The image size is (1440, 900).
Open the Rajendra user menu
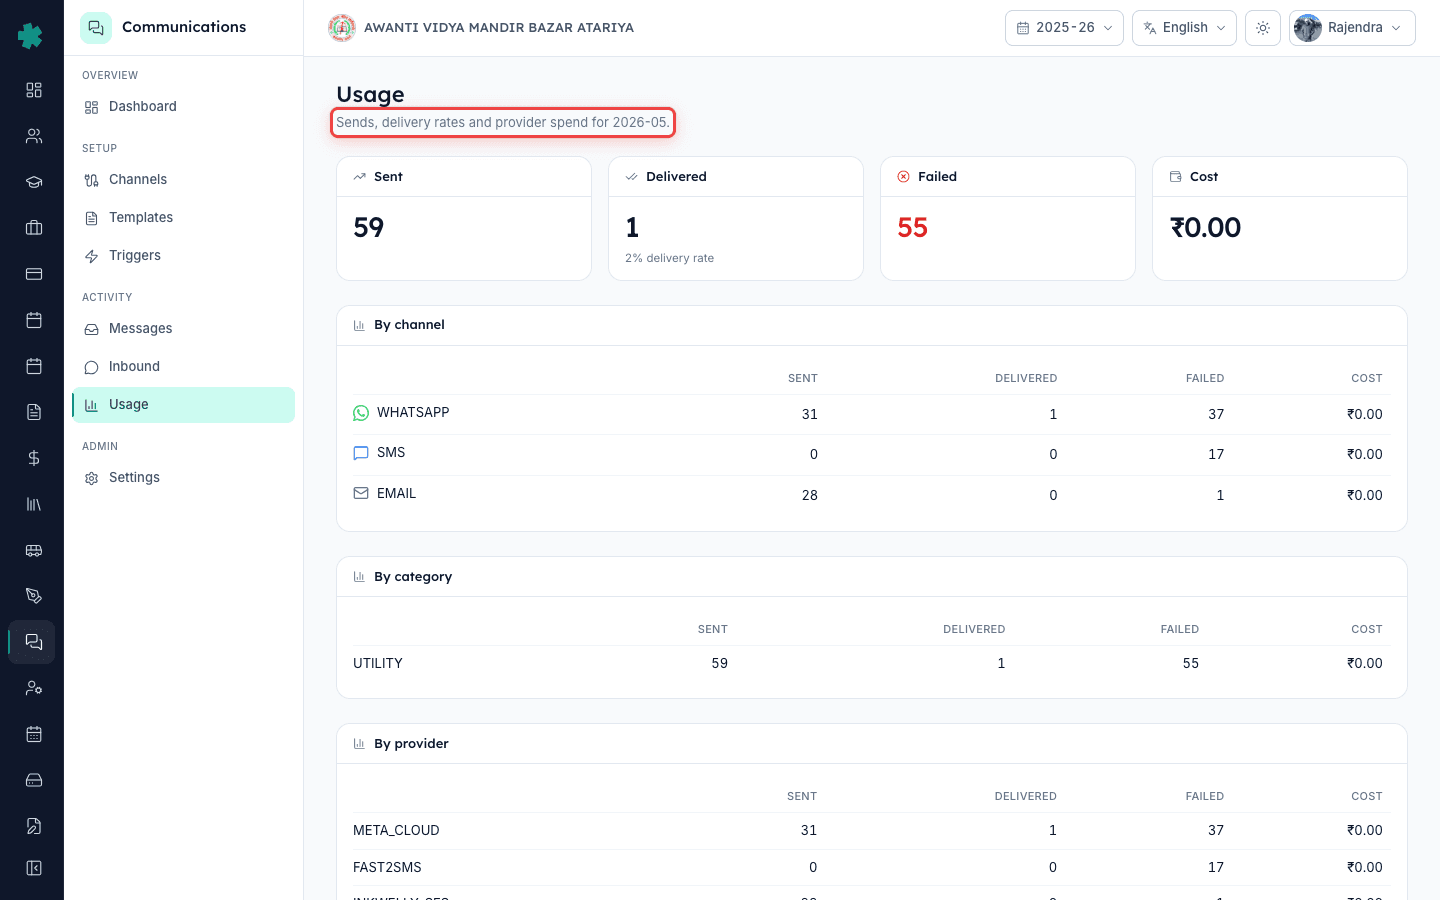tap(1352, 28)
